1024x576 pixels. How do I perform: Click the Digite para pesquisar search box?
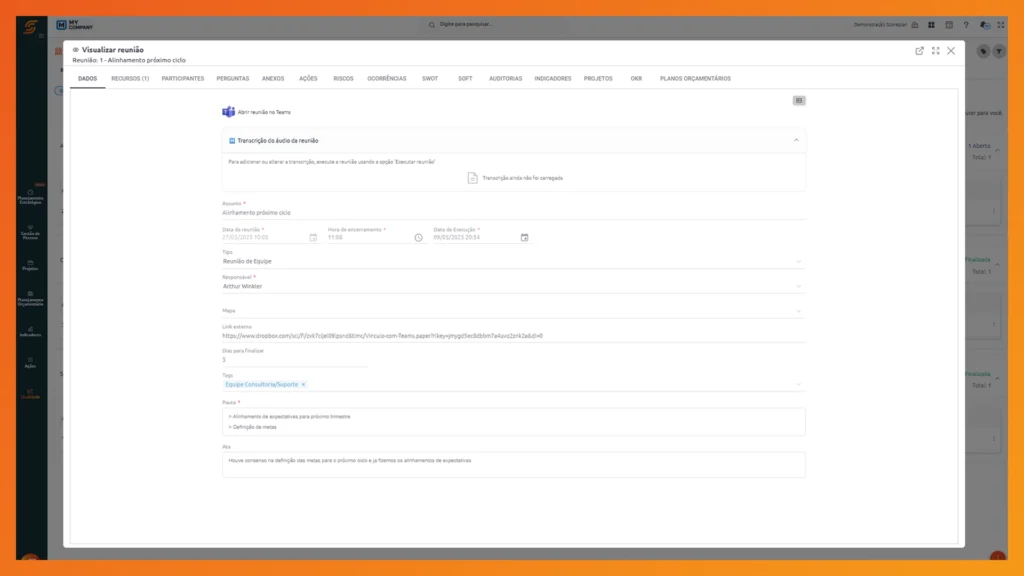[x=466, y=24]
